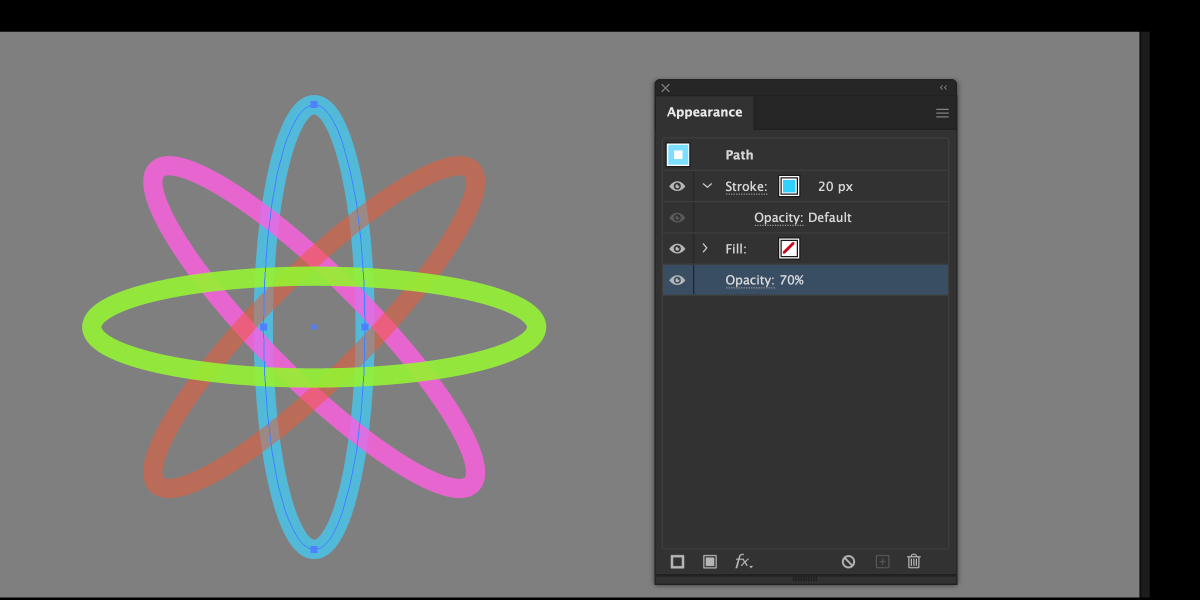Toggle visibility of the 70% Opacity row
This screenshot has height=600, width=1200.
(677, 280)
